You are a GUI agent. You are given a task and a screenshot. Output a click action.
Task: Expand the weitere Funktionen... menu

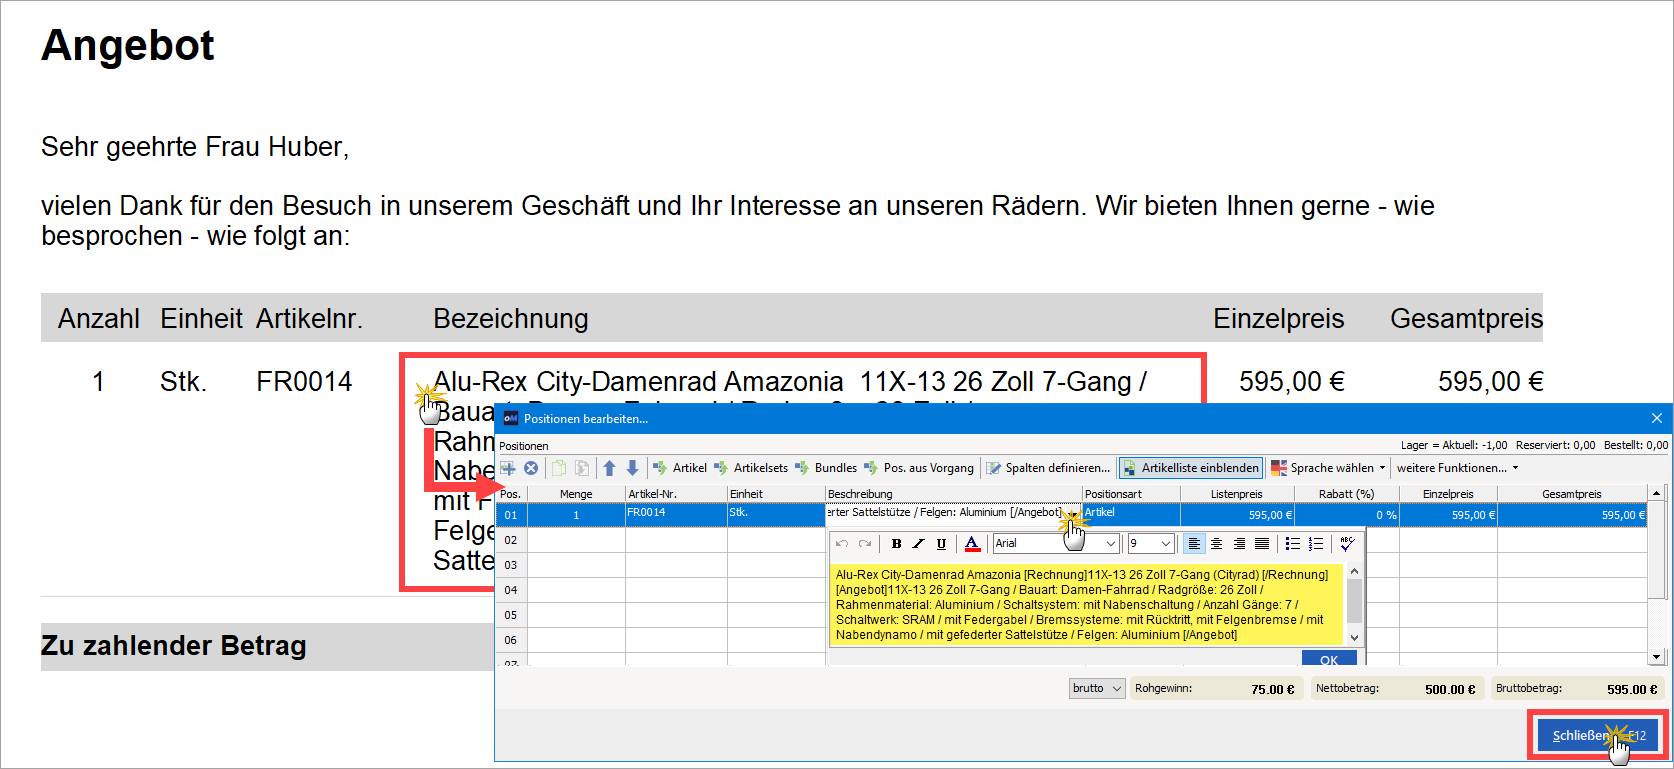point(1457,468)
